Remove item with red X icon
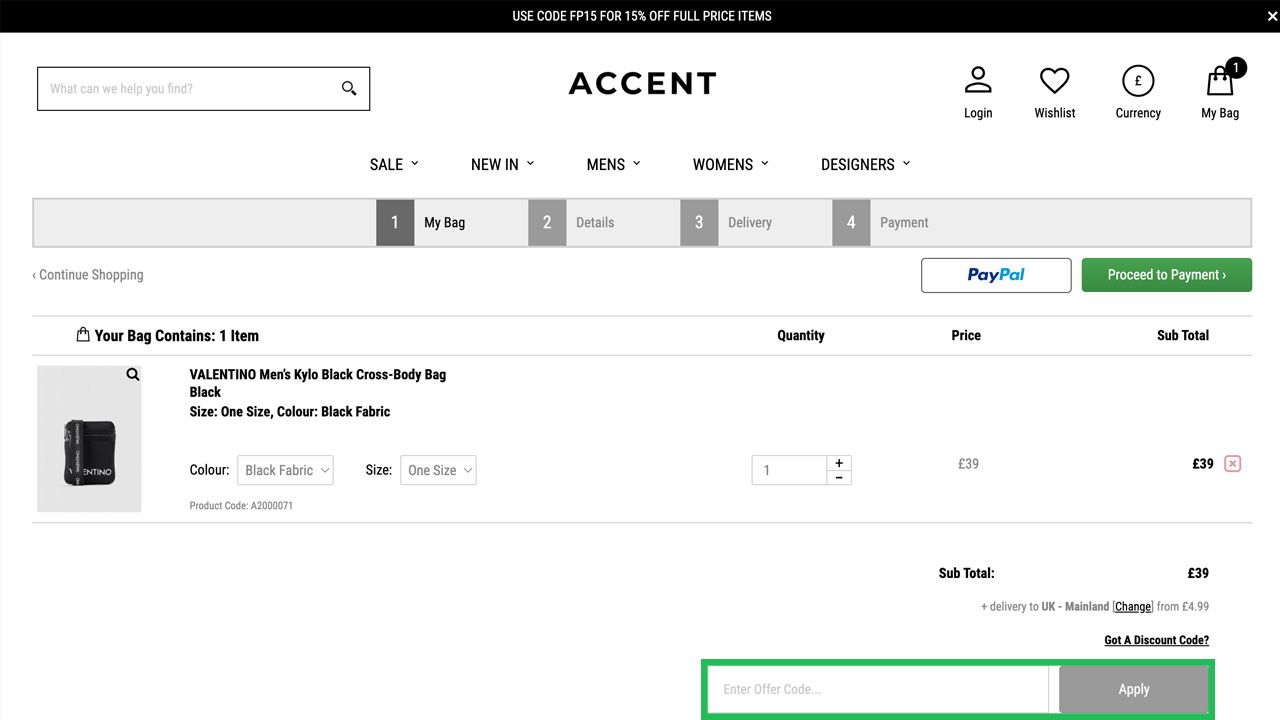Screen dimensions: 1280x720 coord(1233,463)
